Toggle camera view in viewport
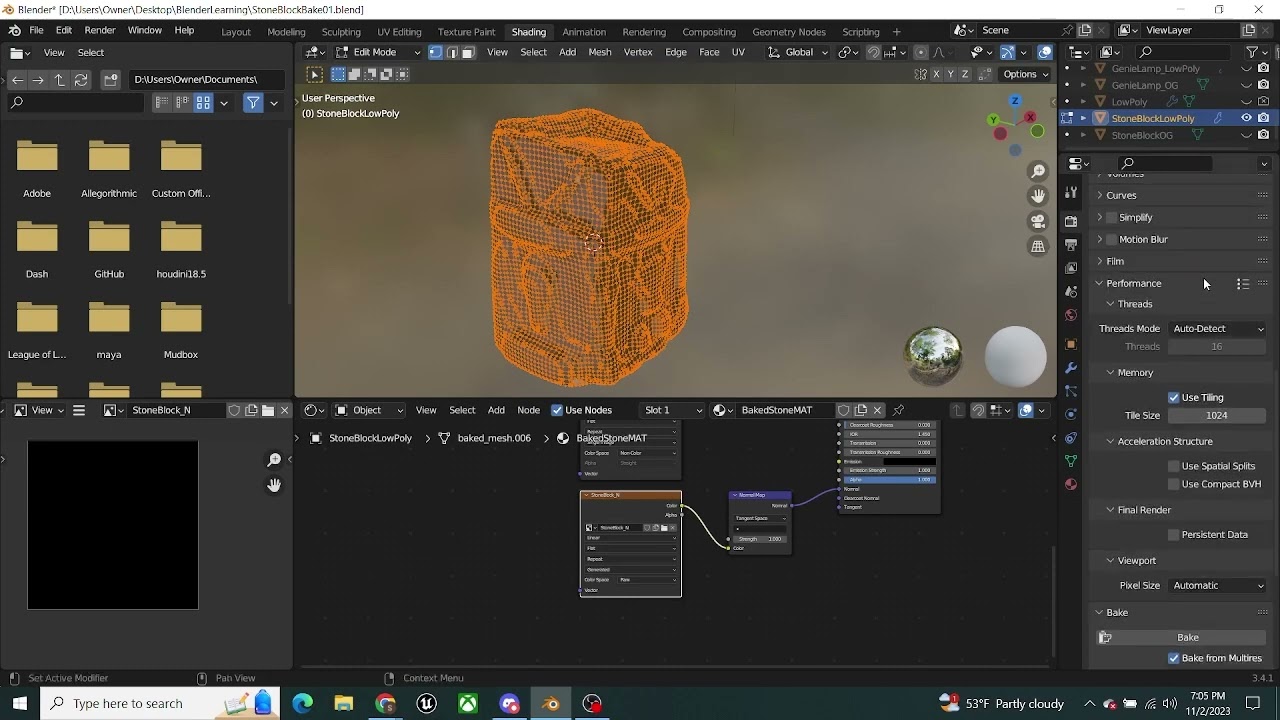The width and height of the screenshot is (1280, 720). [1038, 221]
